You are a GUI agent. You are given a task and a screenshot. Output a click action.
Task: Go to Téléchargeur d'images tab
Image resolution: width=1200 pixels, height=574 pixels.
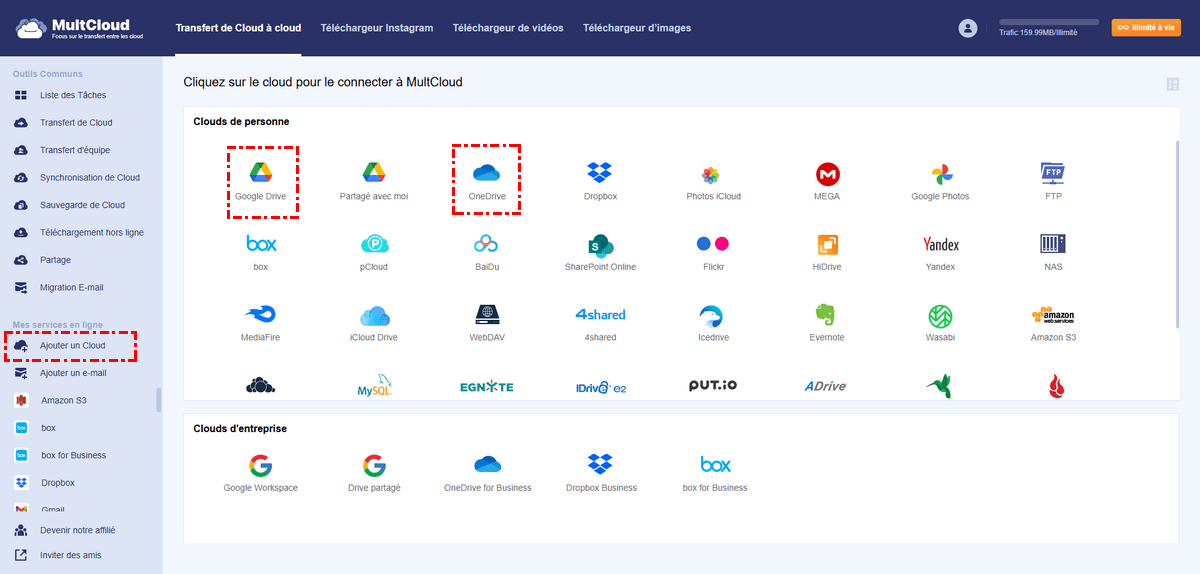pyautogui.click(x=637, y=28)
